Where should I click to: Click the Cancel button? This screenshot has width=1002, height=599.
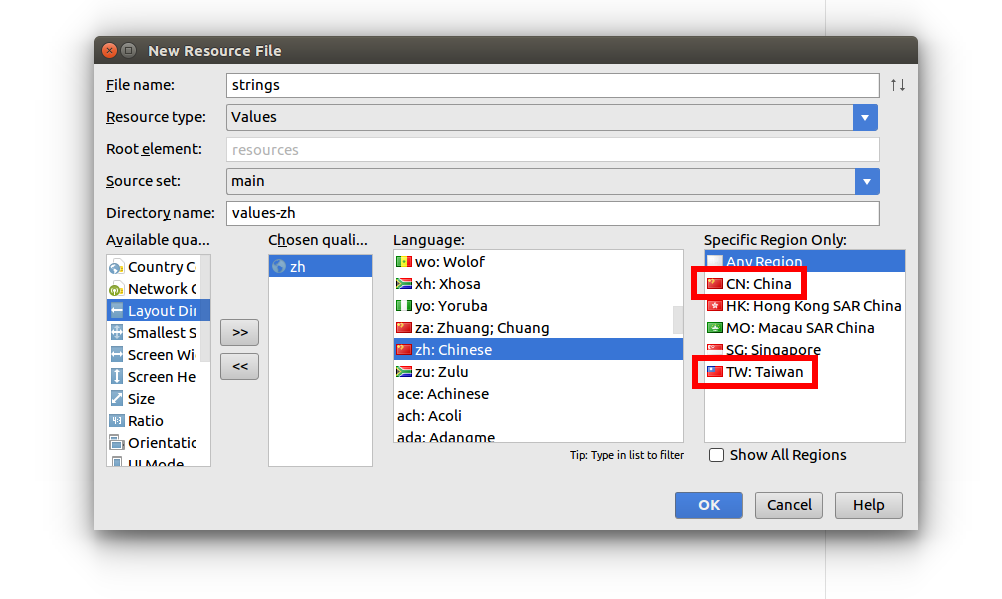(x=789, y=505)
